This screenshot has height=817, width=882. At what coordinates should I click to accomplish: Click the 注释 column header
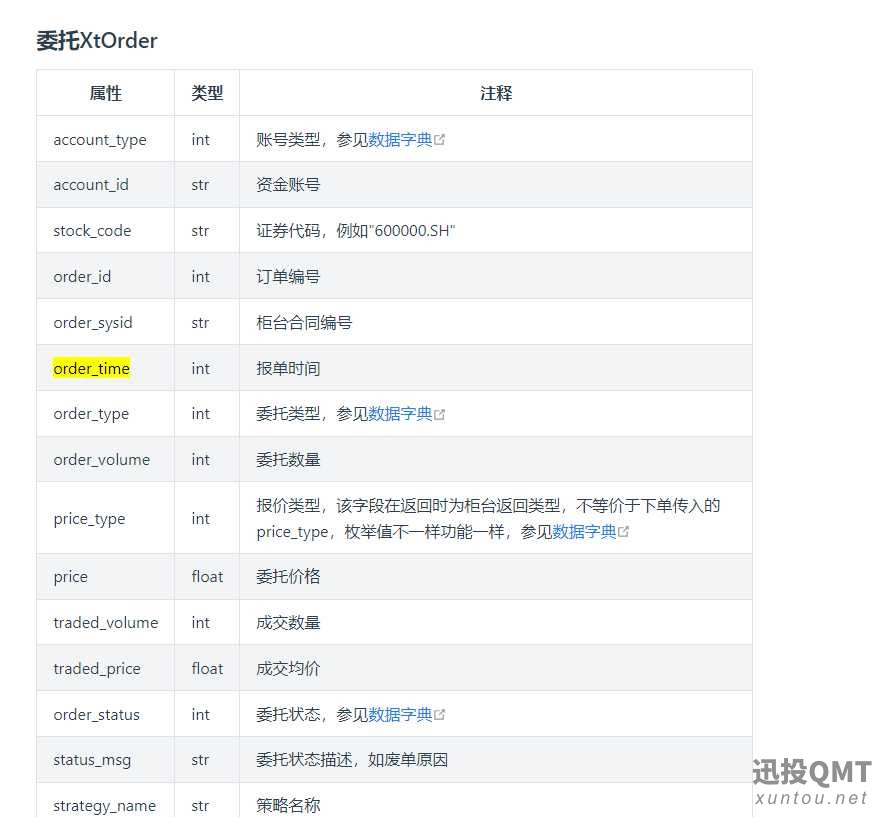495,93
